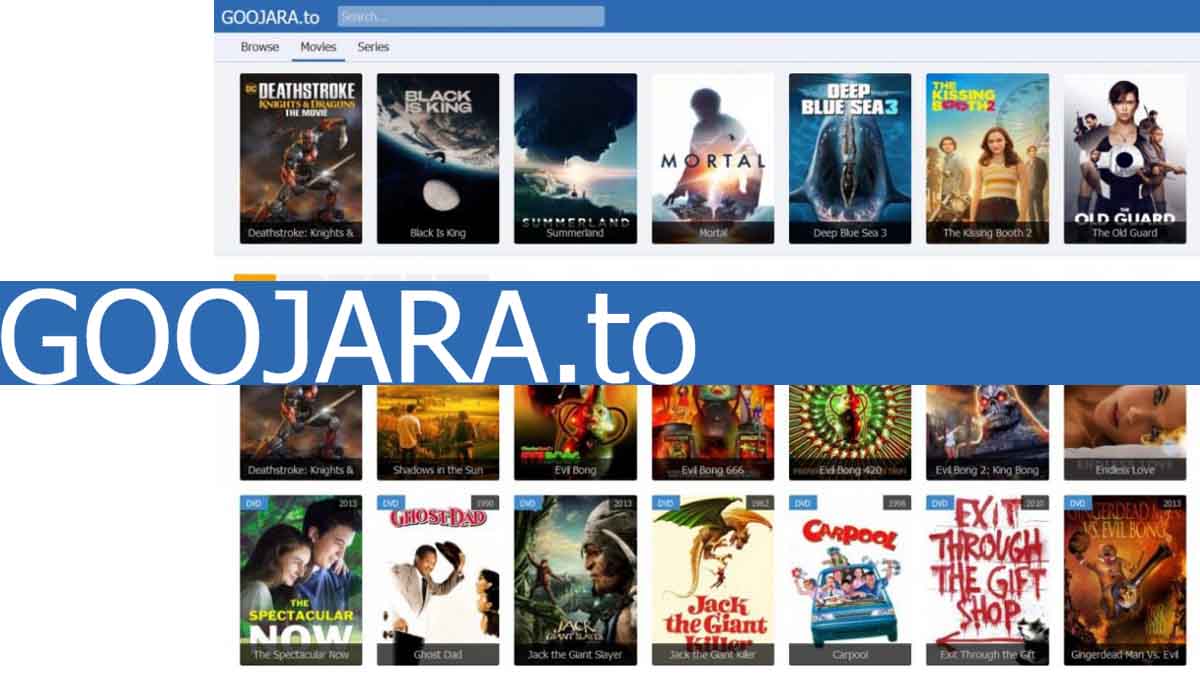Viewport: 1200px width, 675px height.
Task: Click DVD badge on Jack the Giant Killer
Action: point(665,503)
